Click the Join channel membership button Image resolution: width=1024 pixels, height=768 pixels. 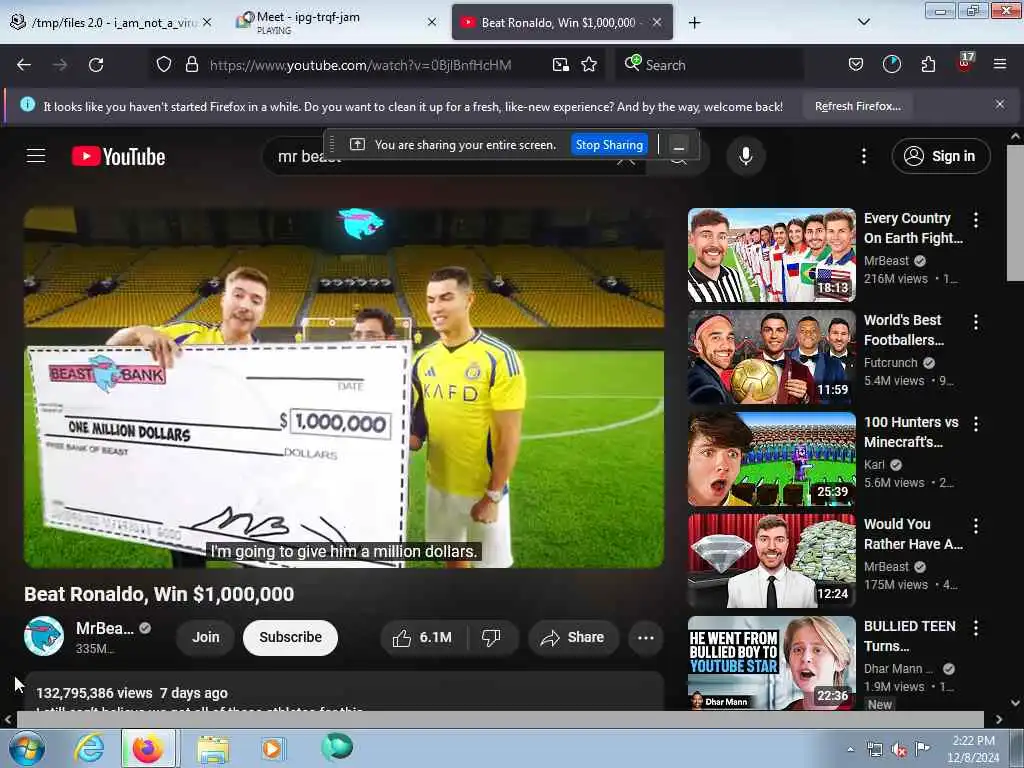(206, 637)
